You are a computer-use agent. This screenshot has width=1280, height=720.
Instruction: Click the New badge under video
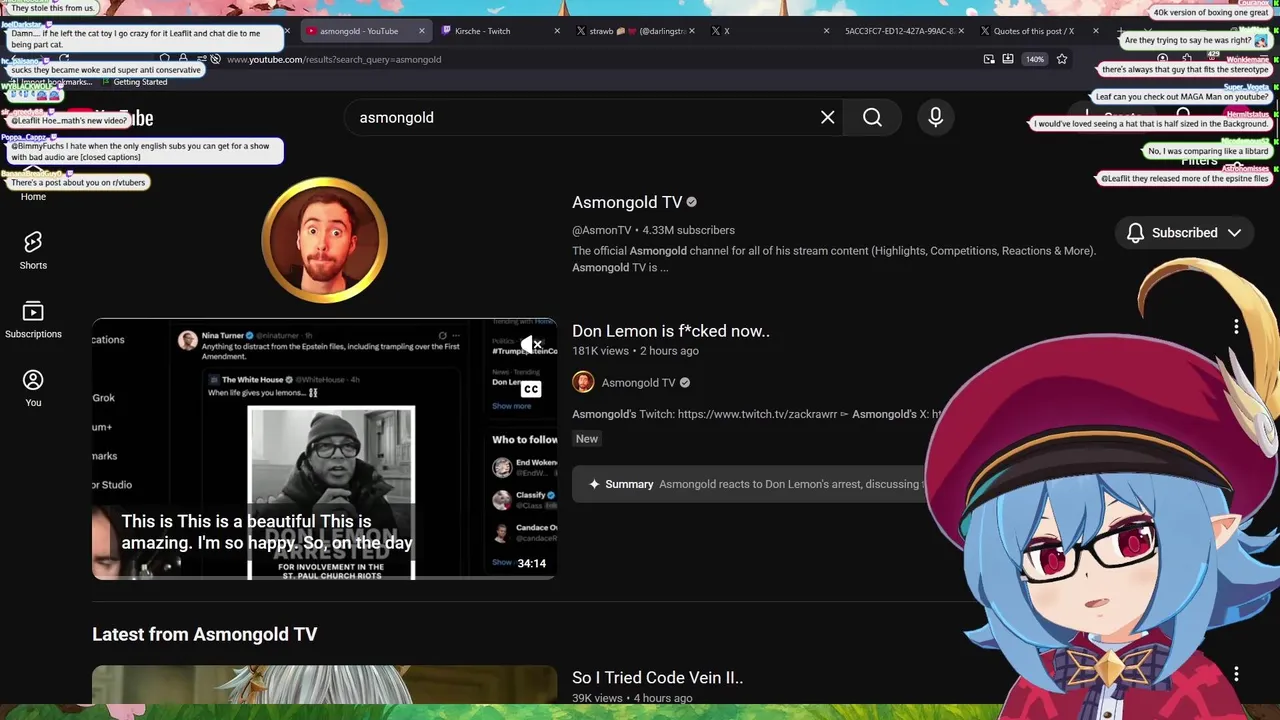[x=586, y=438]
